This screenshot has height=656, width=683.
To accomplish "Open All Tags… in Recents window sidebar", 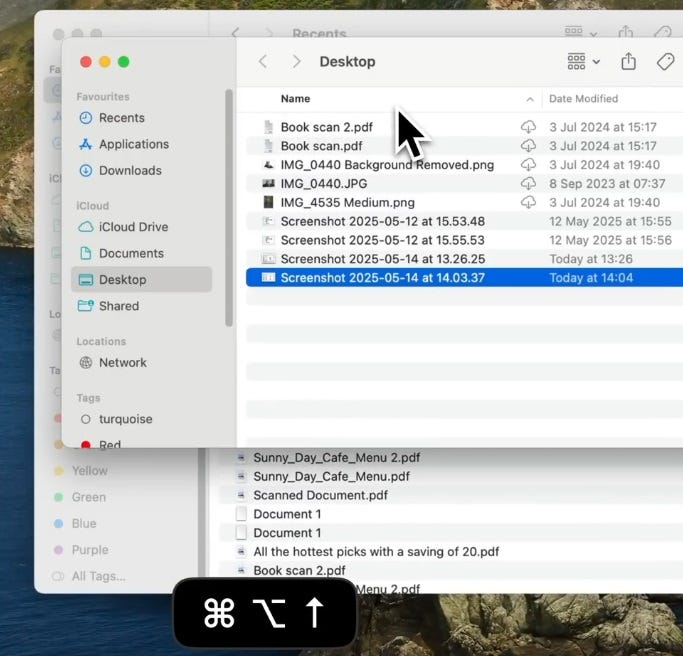I will coord(98,576).
